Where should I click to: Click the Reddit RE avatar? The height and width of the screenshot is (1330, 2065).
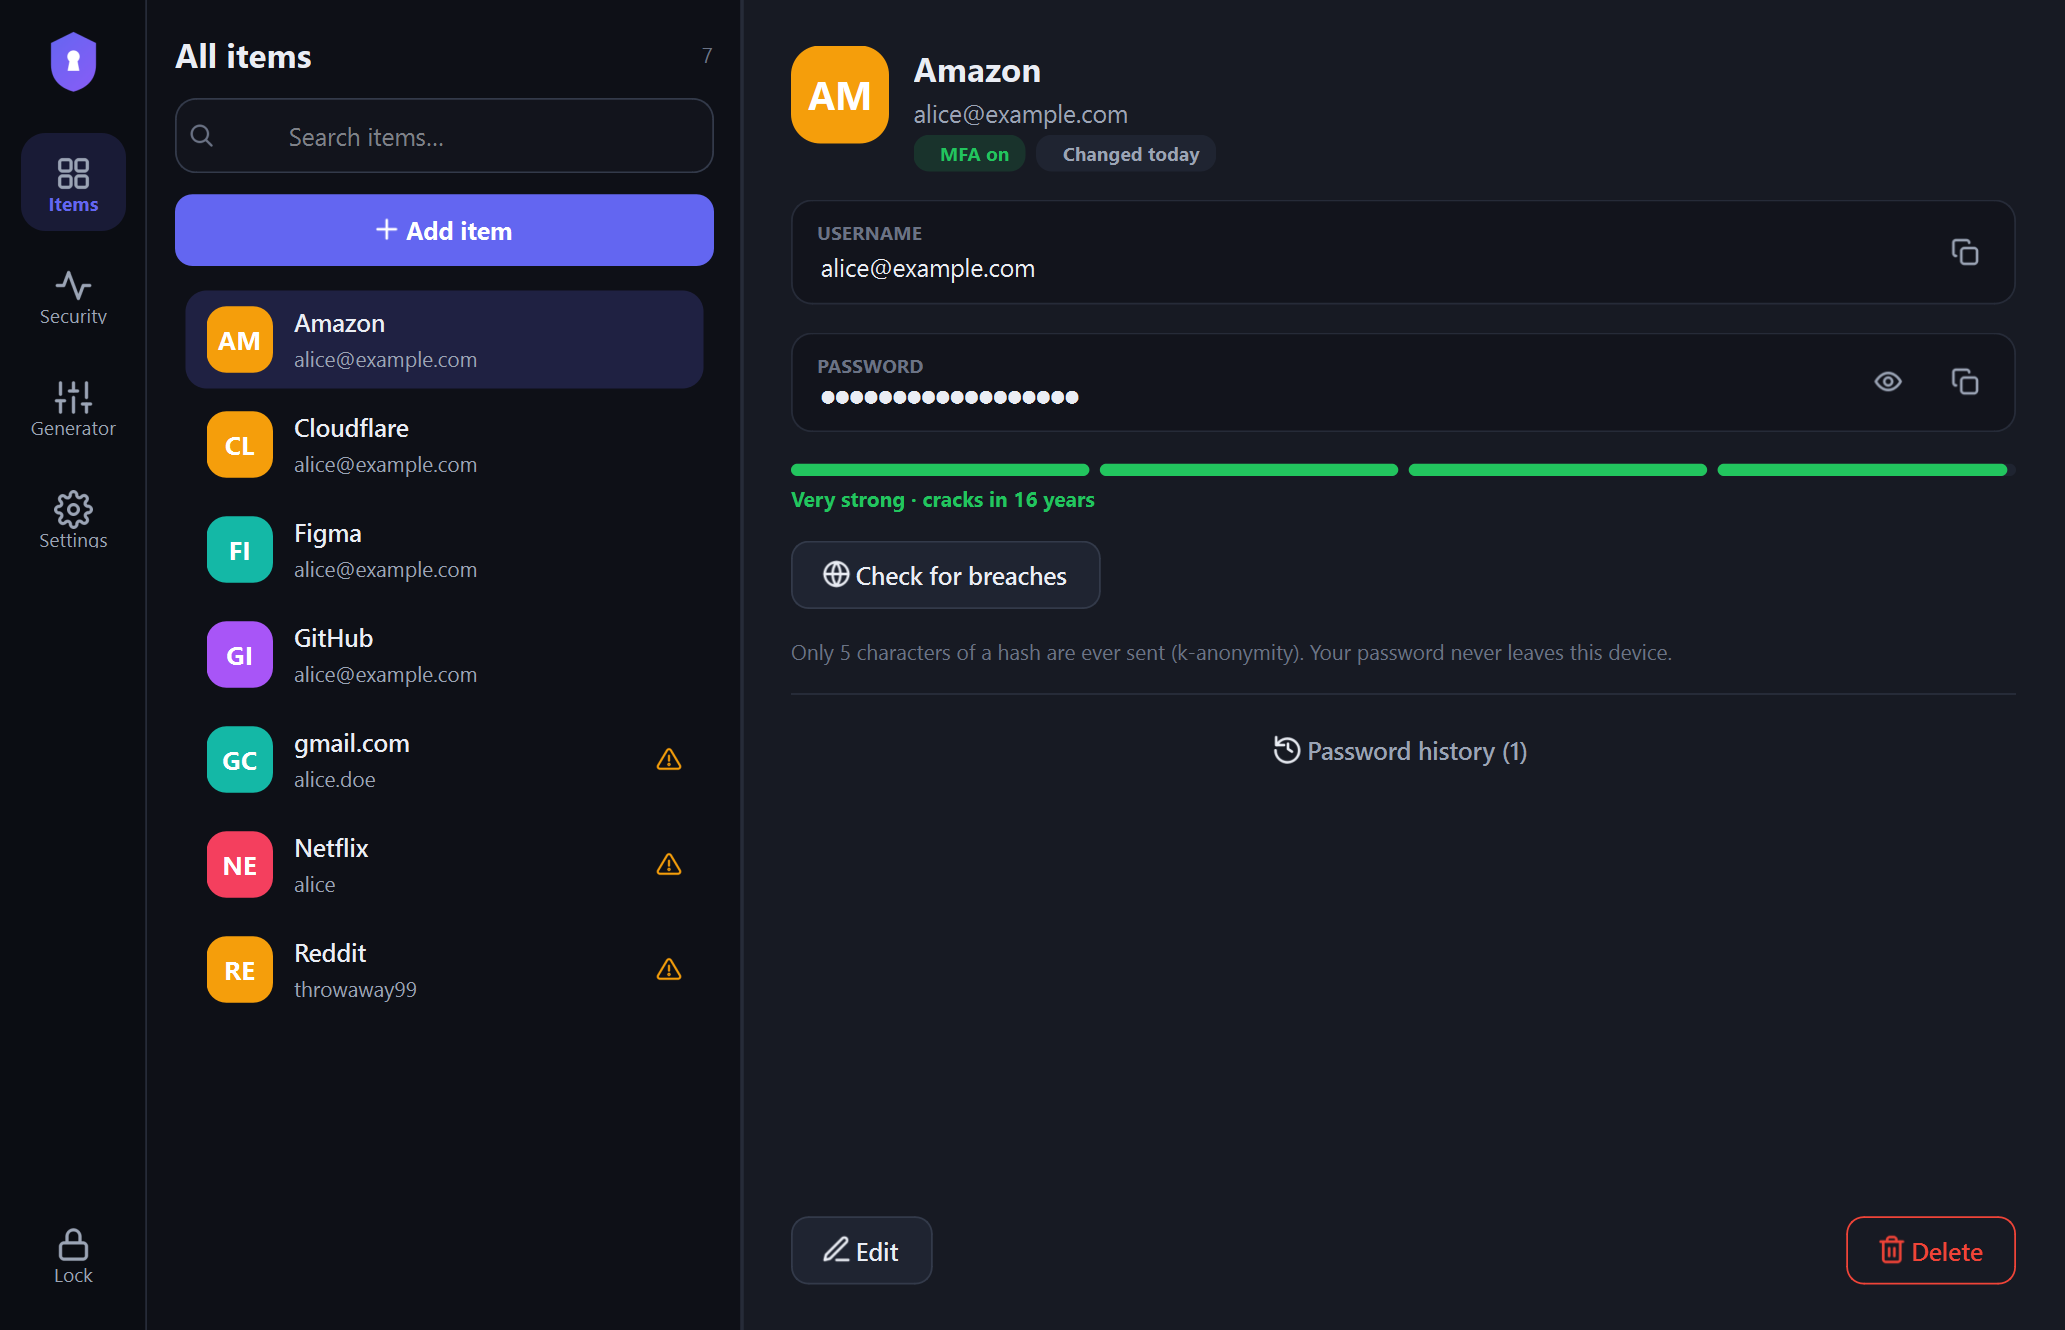pos(240,970)
